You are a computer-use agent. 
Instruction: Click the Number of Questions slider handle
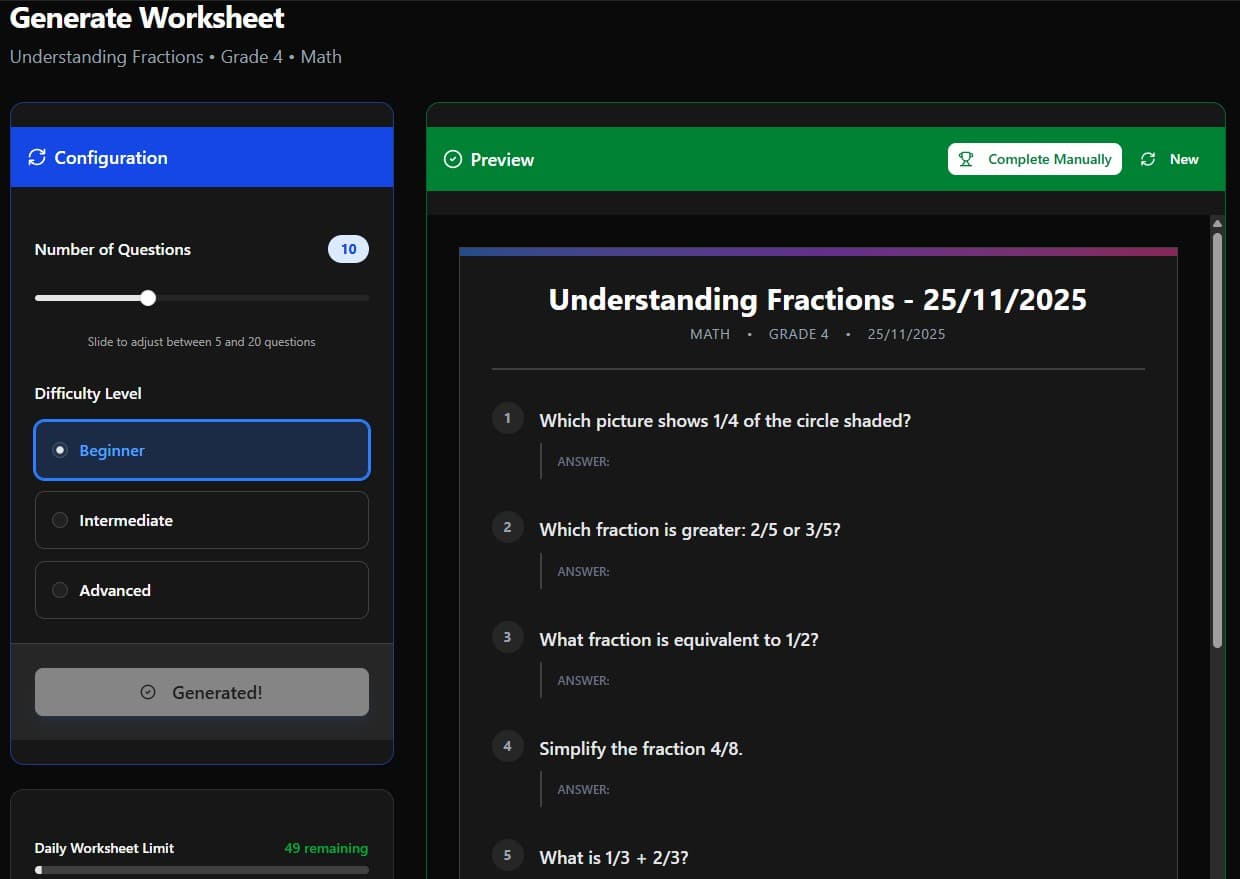(148, 297)
